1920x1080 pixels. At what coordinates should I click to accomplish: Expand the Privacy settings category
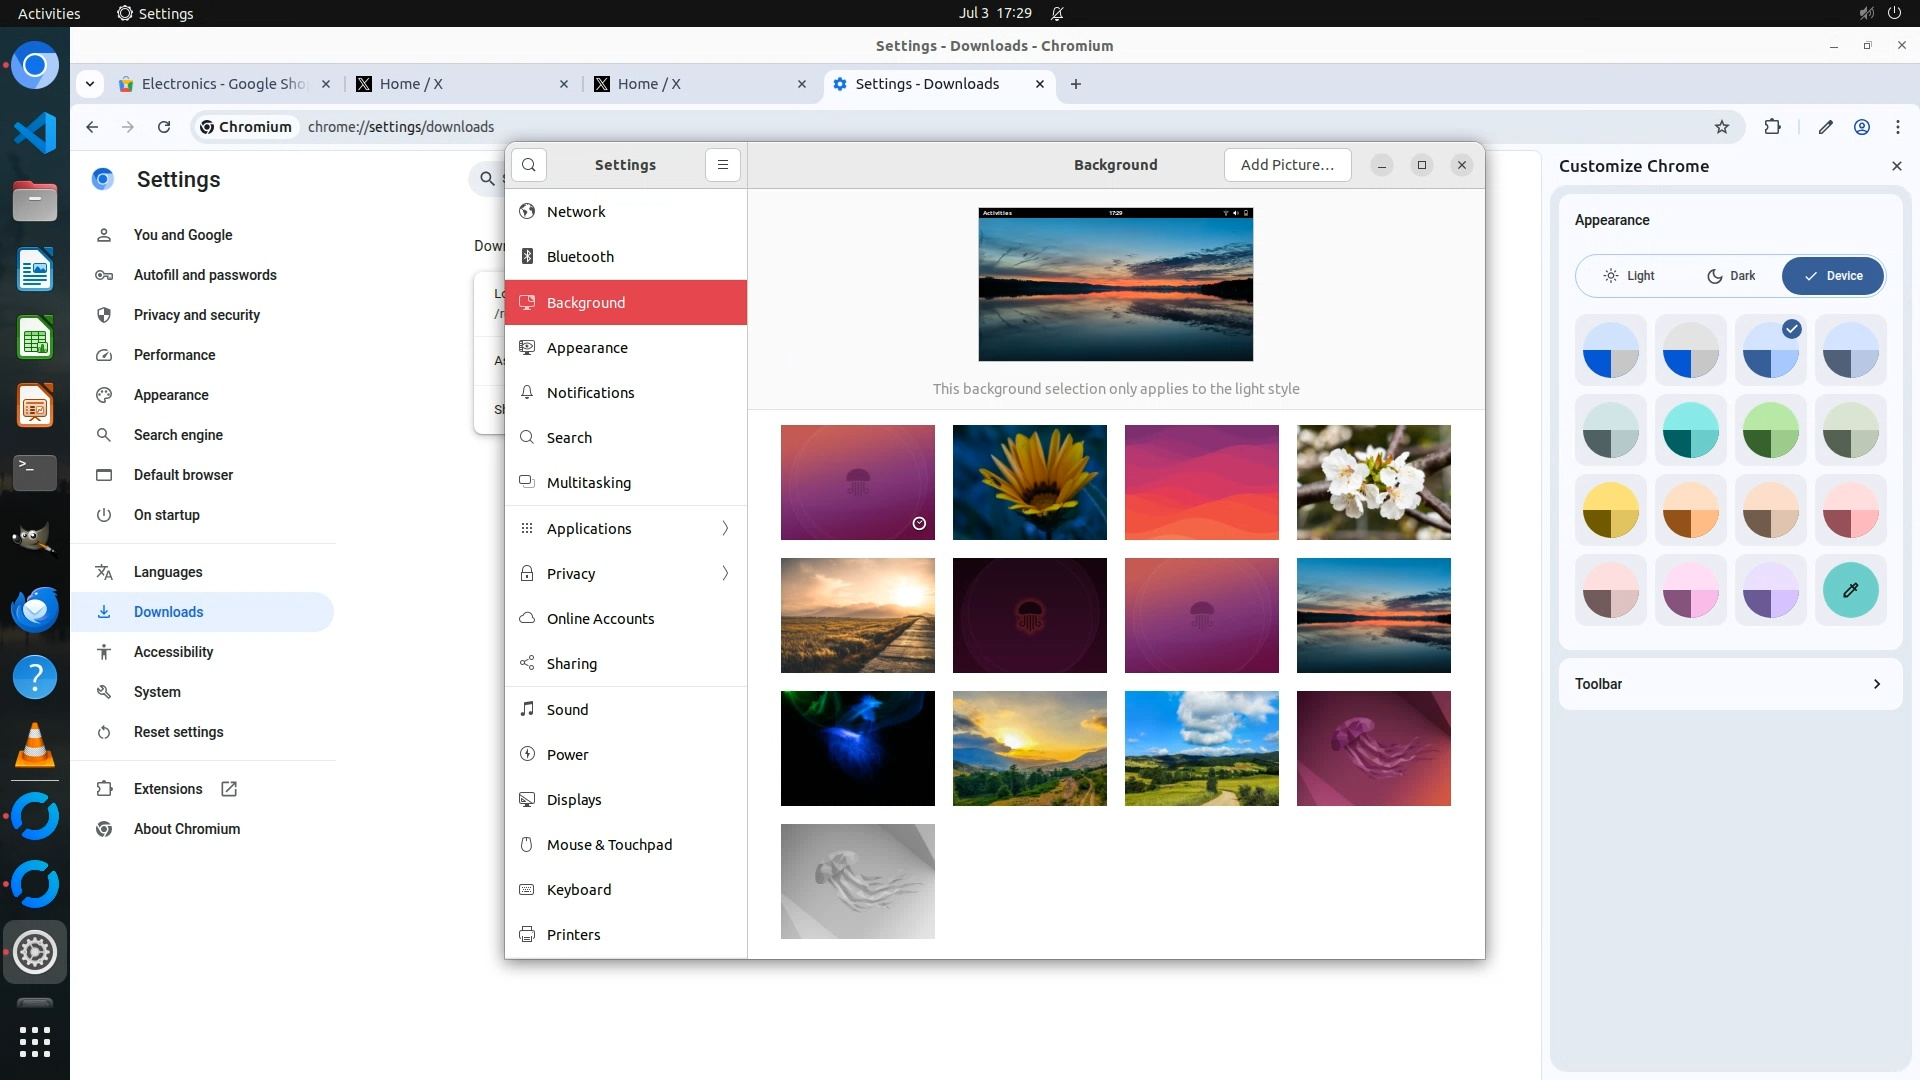point(626,573)
